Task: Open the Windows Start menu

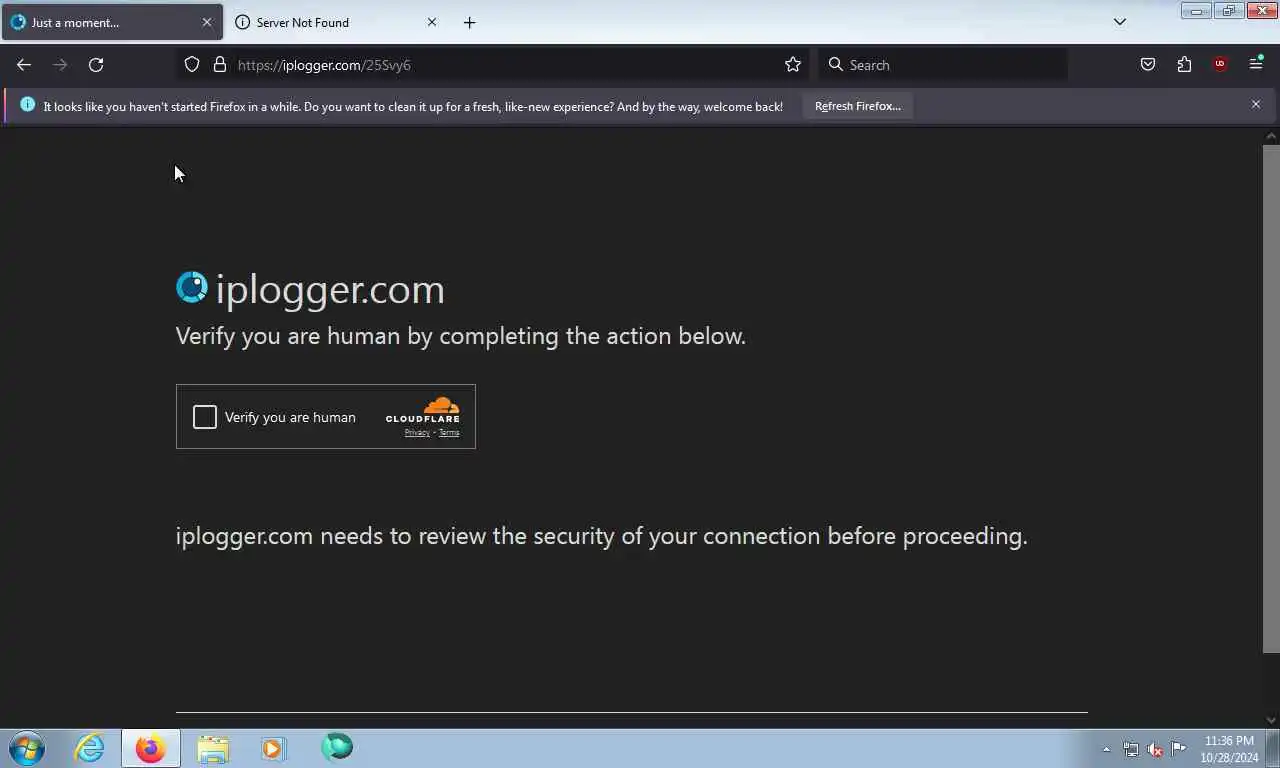Action: click(27, 748)
